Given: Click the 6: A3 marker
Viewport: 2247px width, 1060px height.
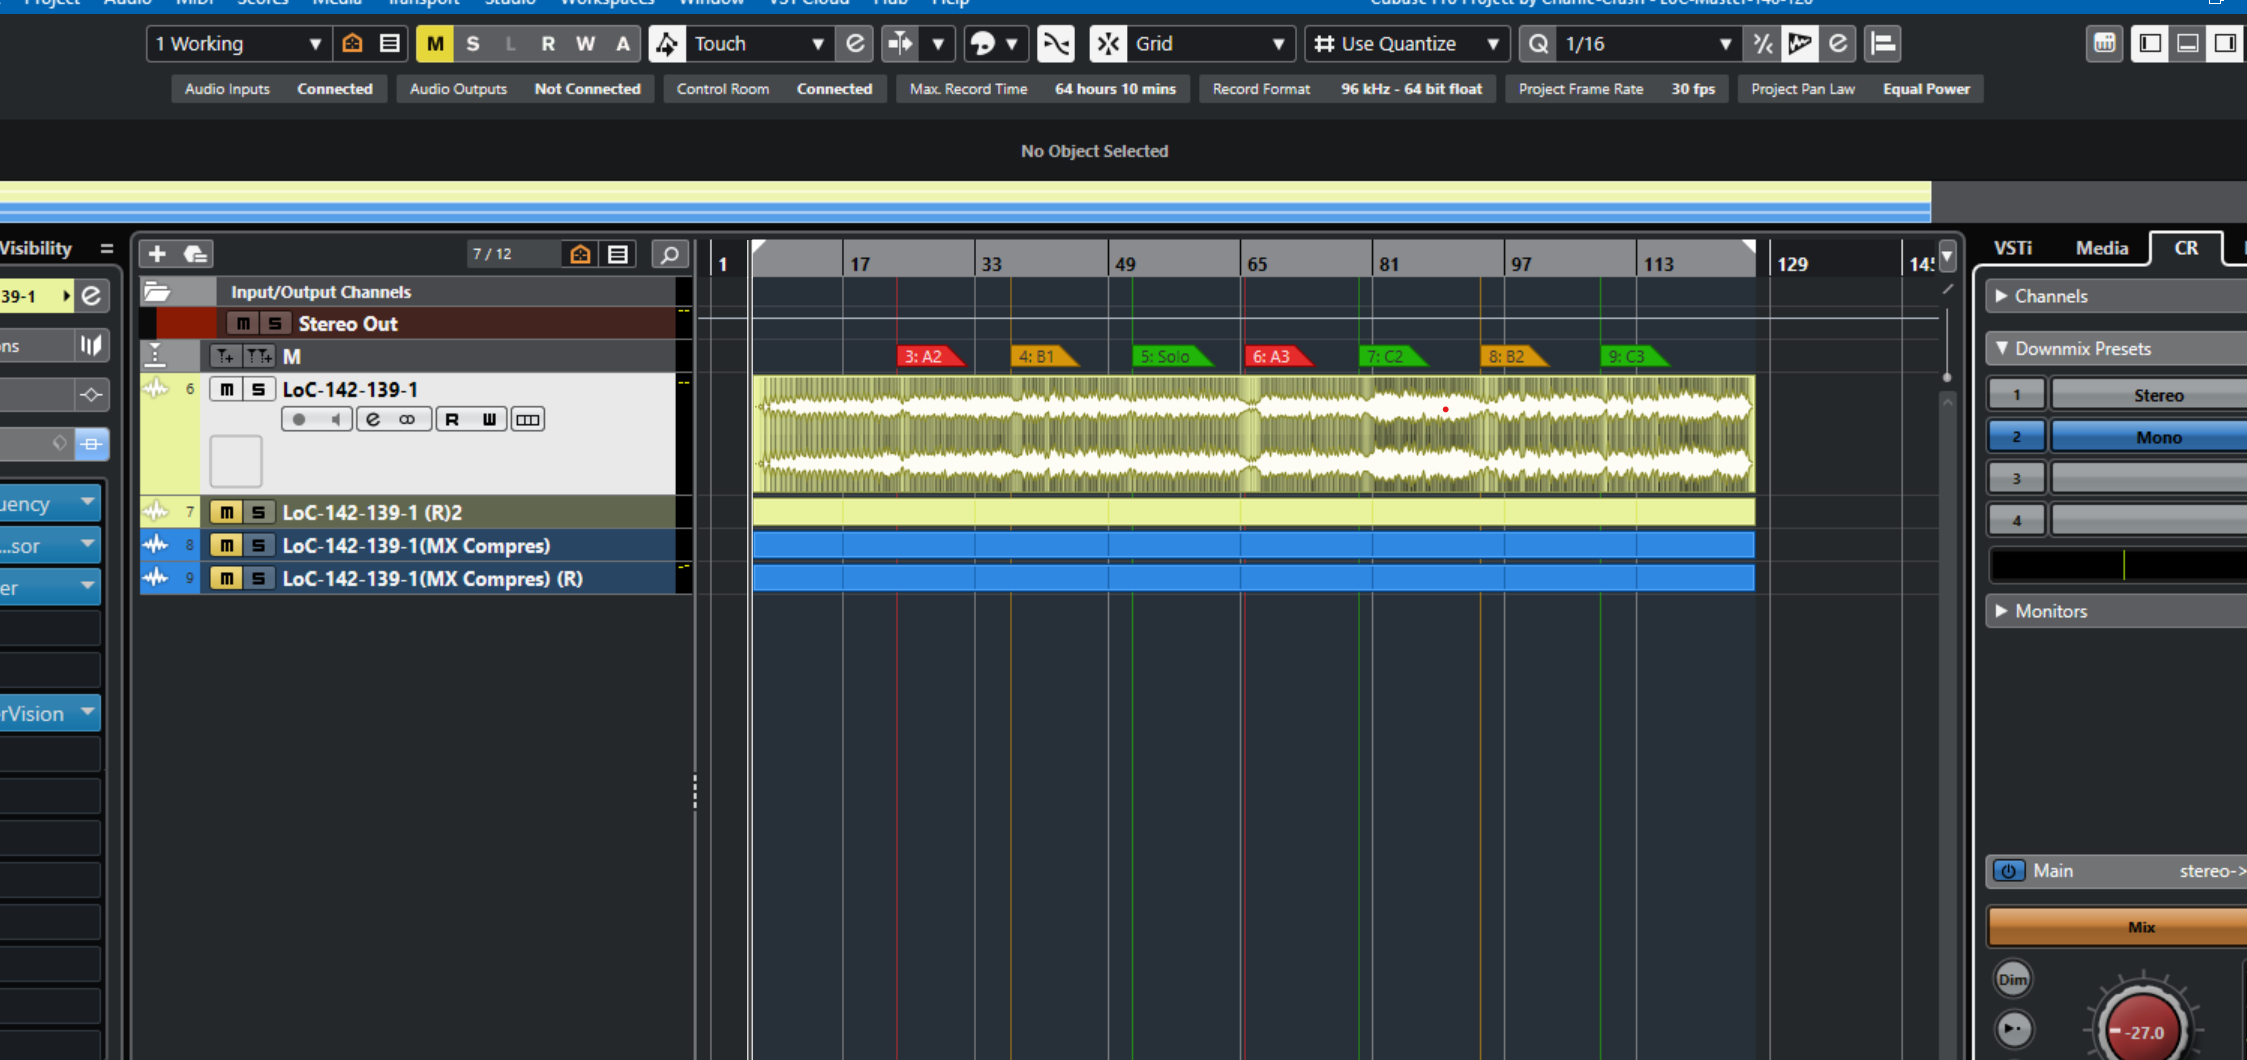Looking at the screenshot, I should click(x=1277, y=356).
